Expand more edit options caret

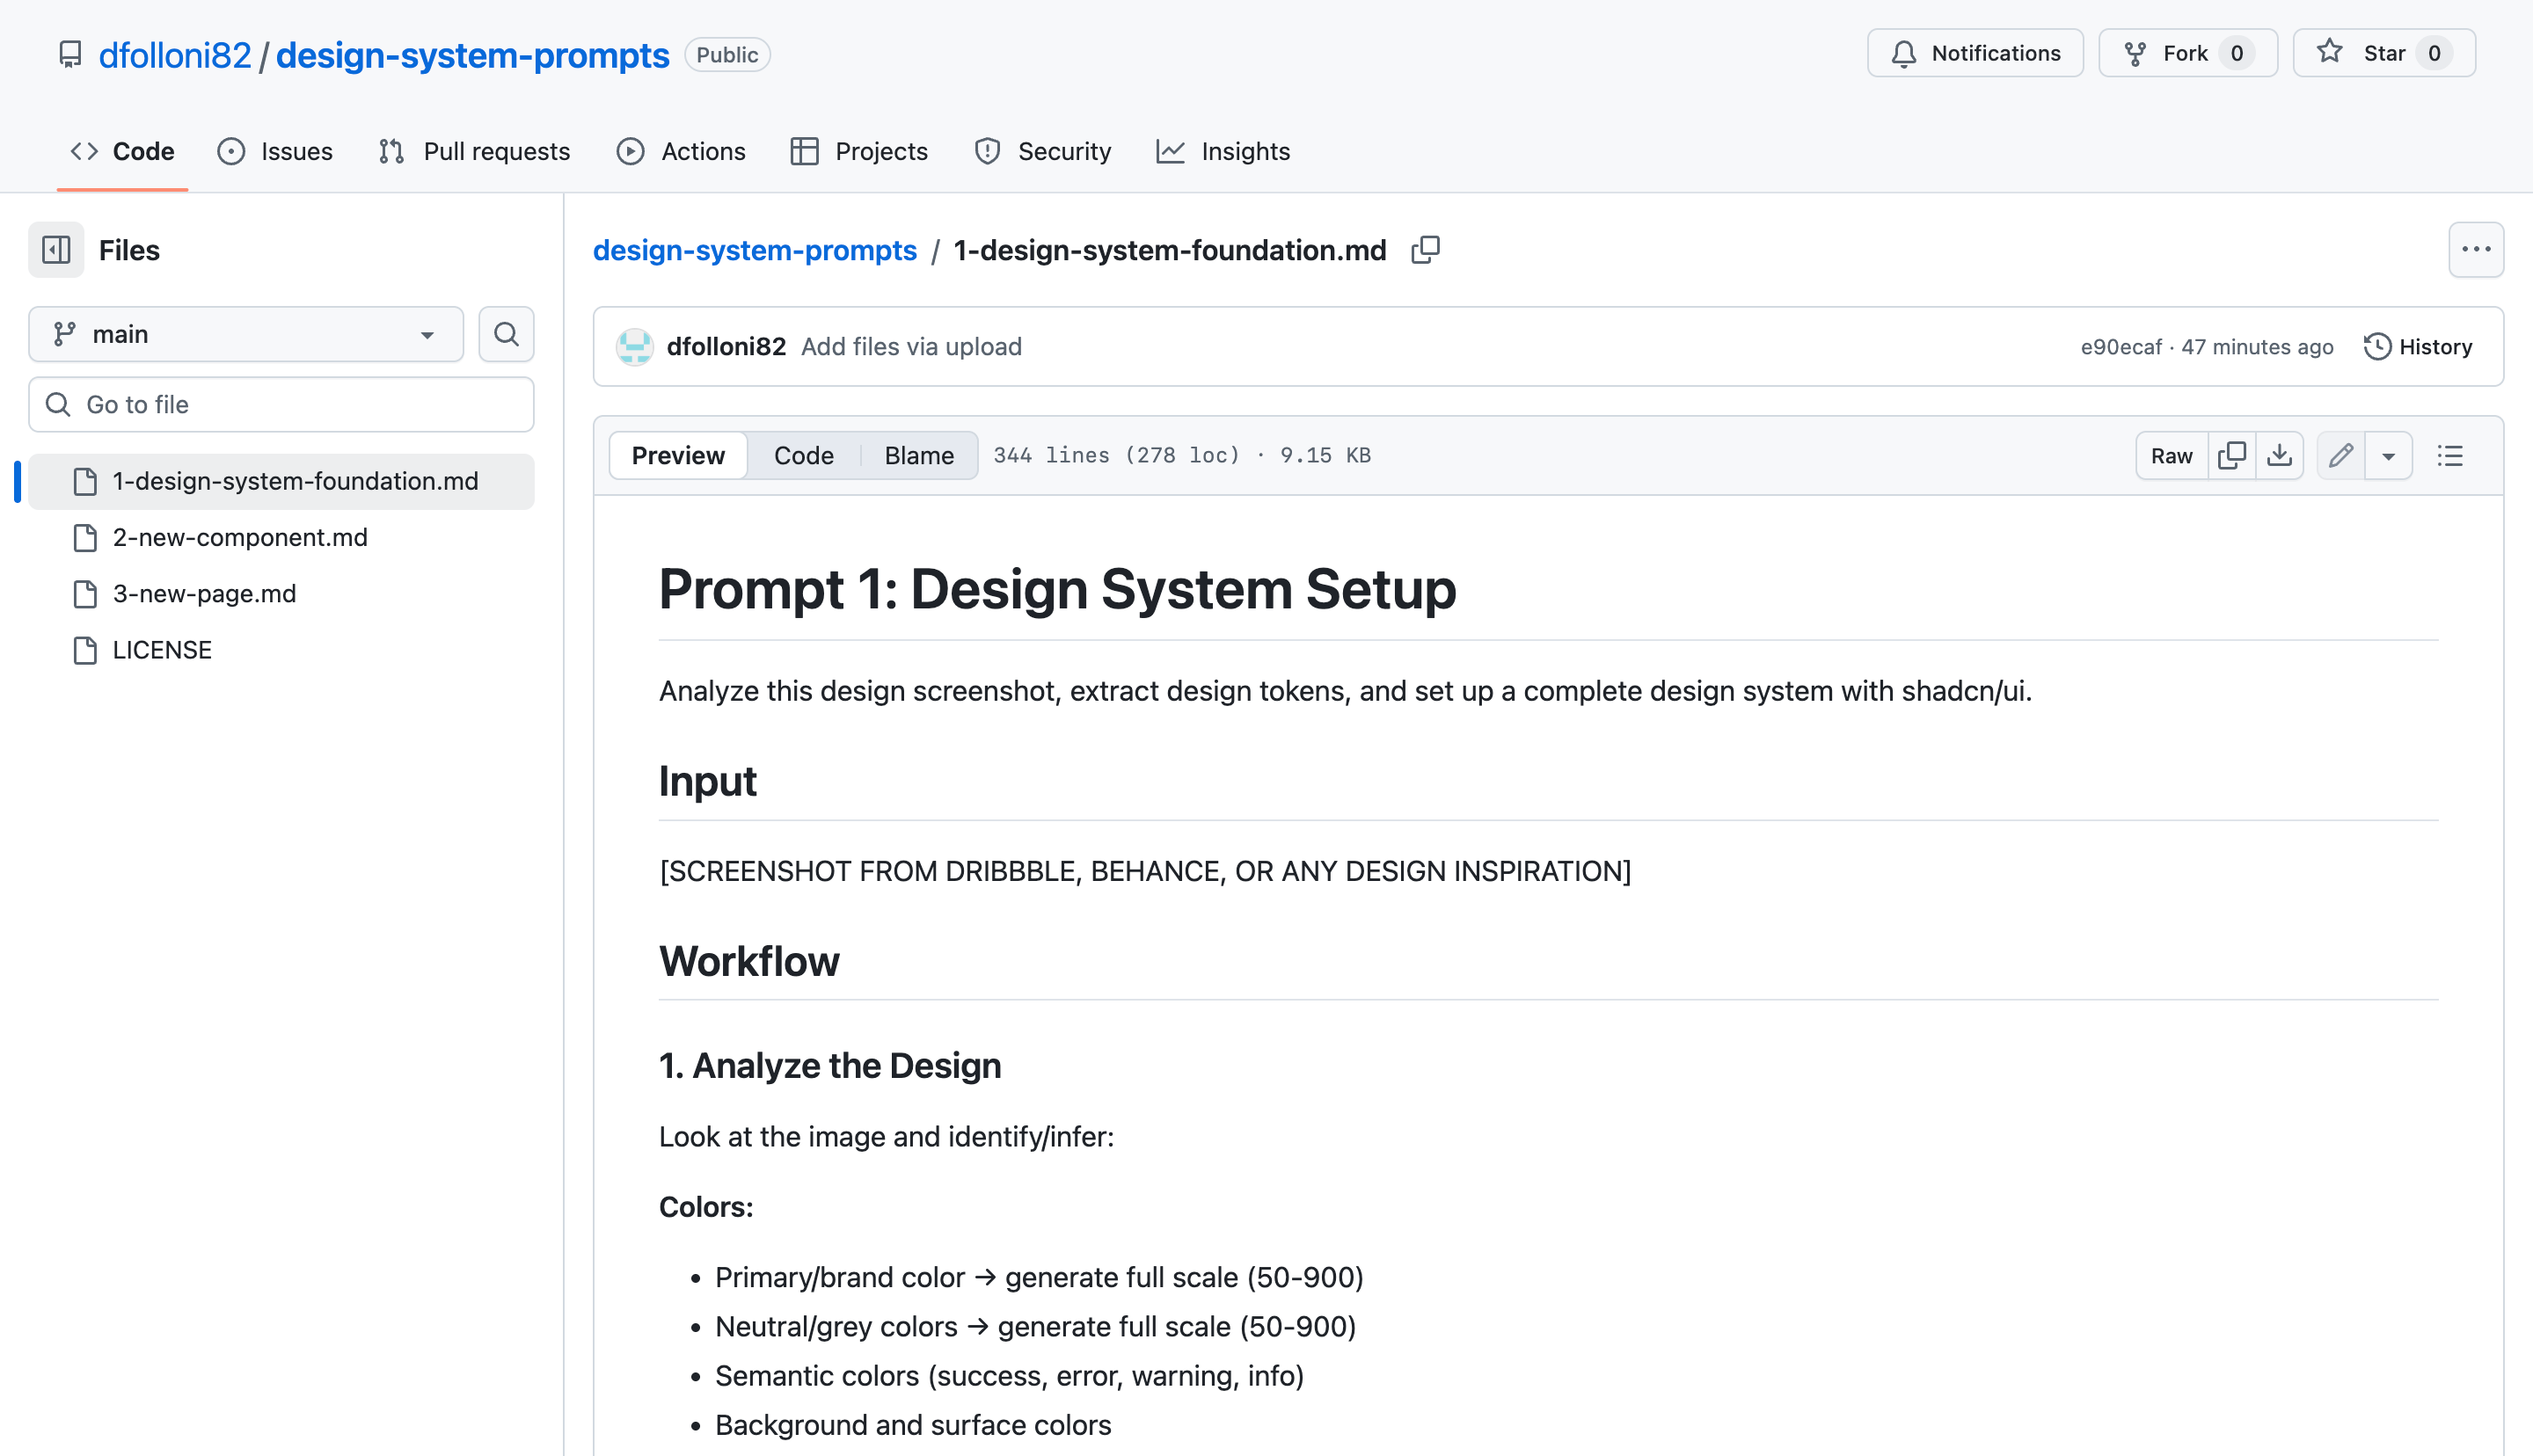click(x=2388, y=456)
